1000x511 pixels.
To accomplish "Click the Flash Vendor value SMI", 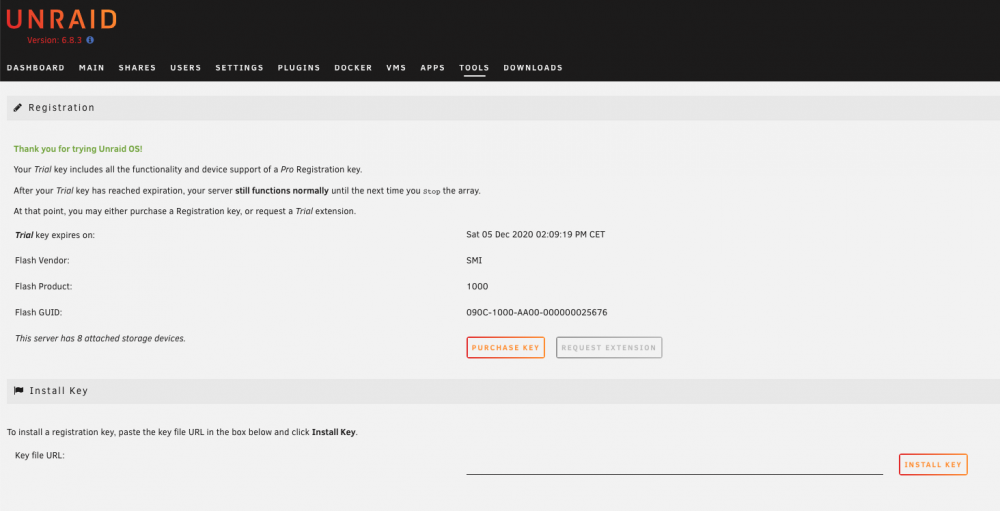I will pos(474,260).
